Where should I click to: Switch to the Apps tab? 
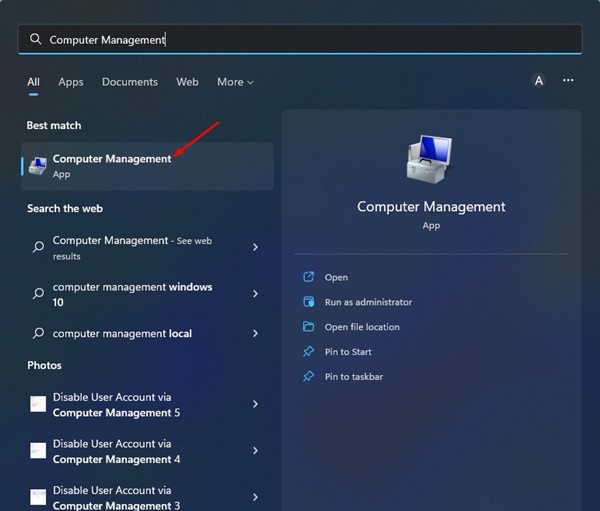click(x=70, y=82)
